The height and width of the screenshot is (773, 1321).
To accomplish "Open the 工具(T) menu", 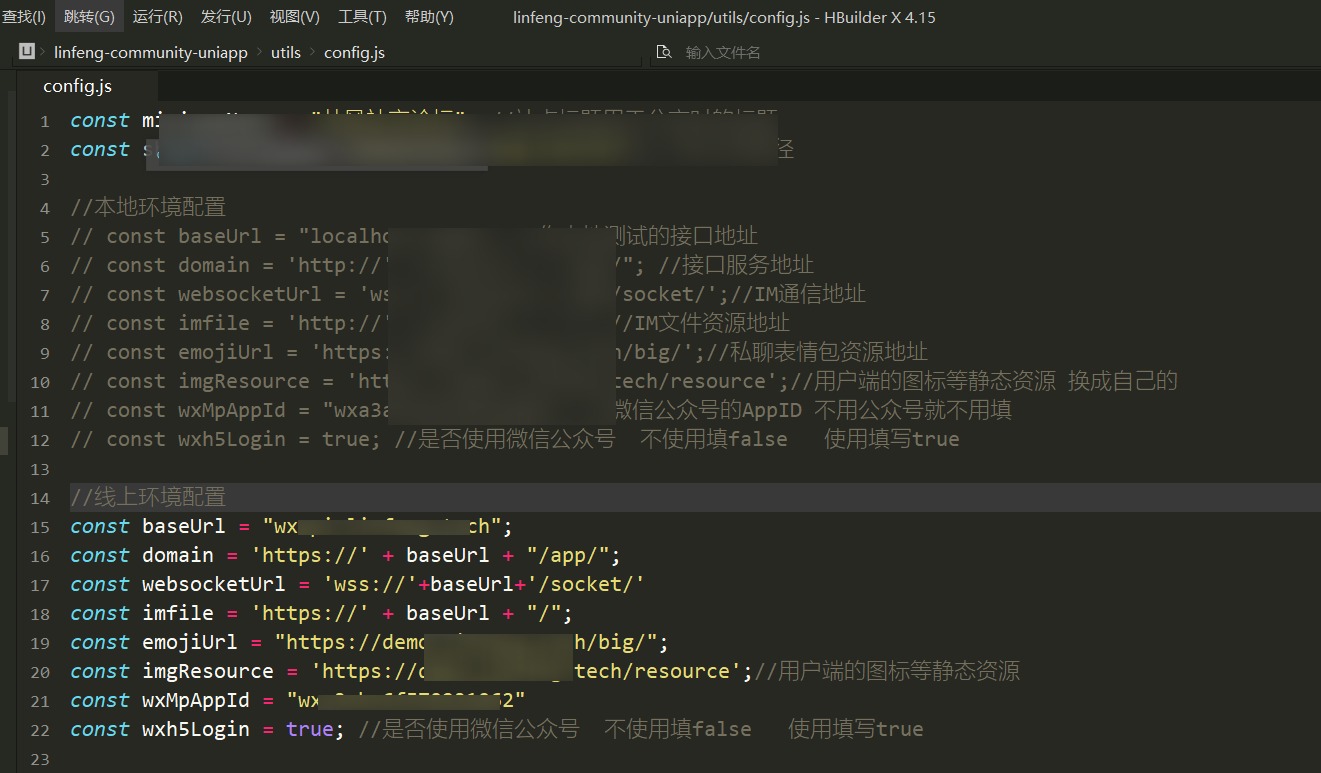I will coord(362,17).
